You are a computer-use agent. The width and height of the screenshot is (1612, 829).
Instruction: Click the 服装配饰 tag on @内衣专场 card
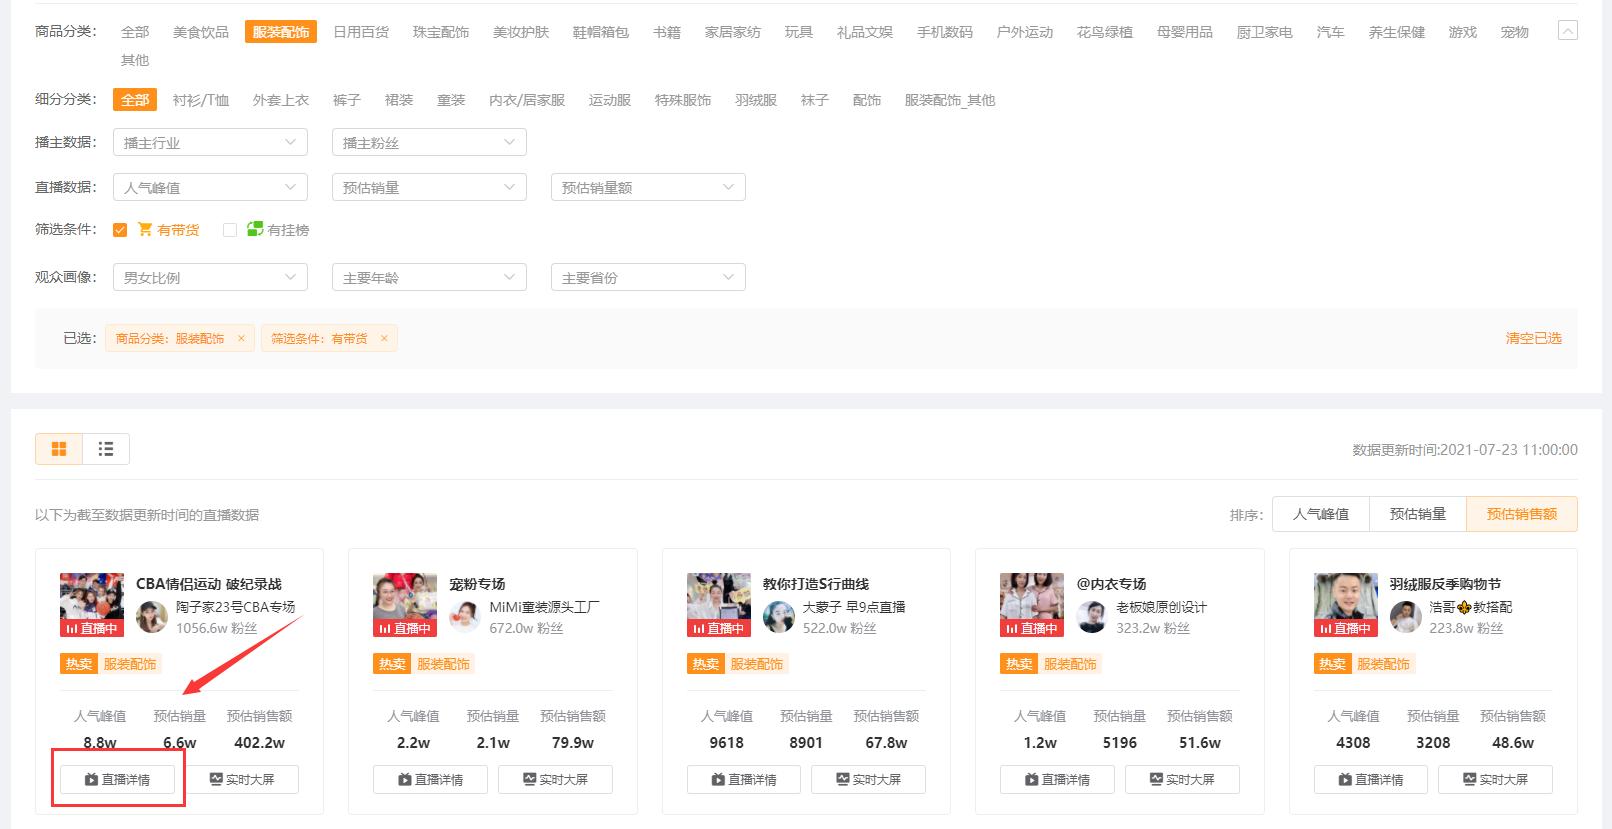[x=1070, y=664]
